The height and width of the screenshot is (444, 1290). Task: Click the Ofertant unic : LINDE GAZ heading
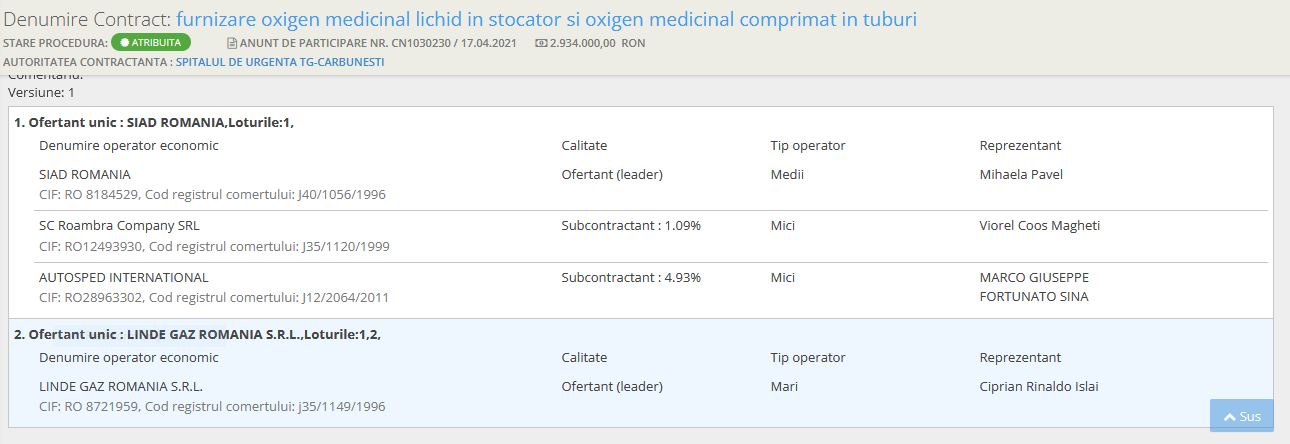197,334
